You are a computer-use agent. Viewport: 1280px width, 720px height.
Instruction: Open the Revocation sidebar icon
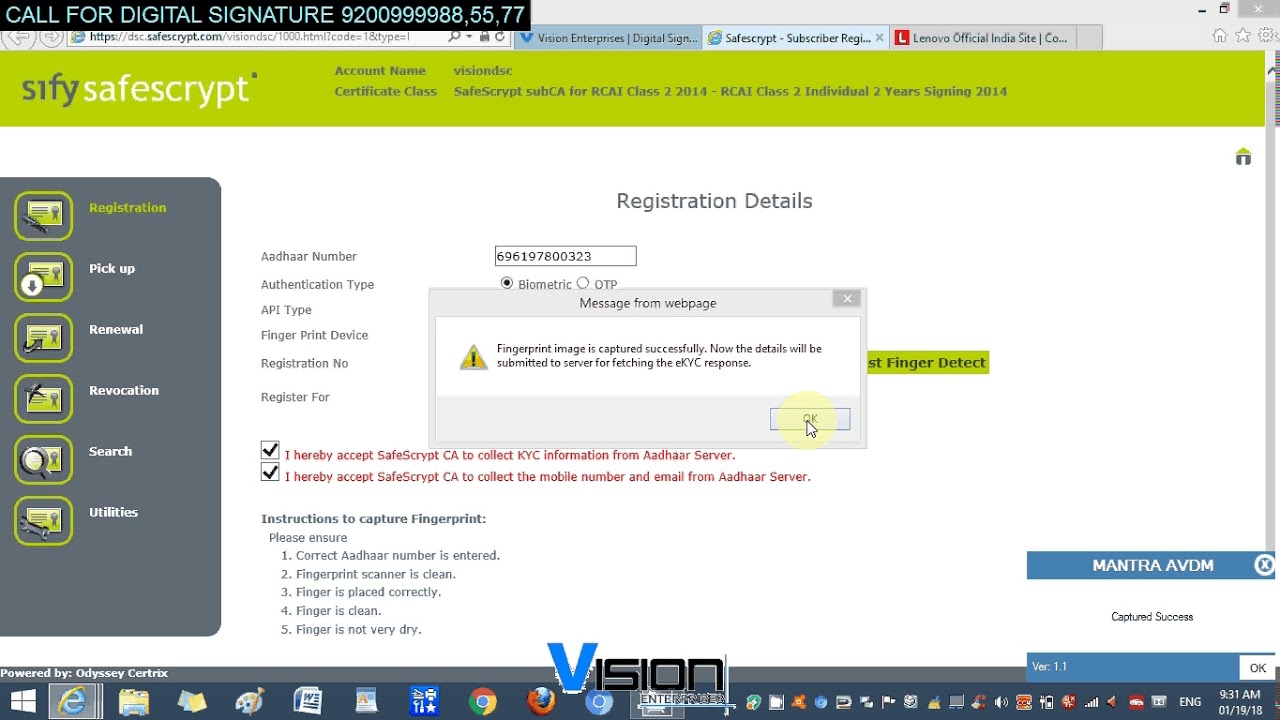(43, 398)
